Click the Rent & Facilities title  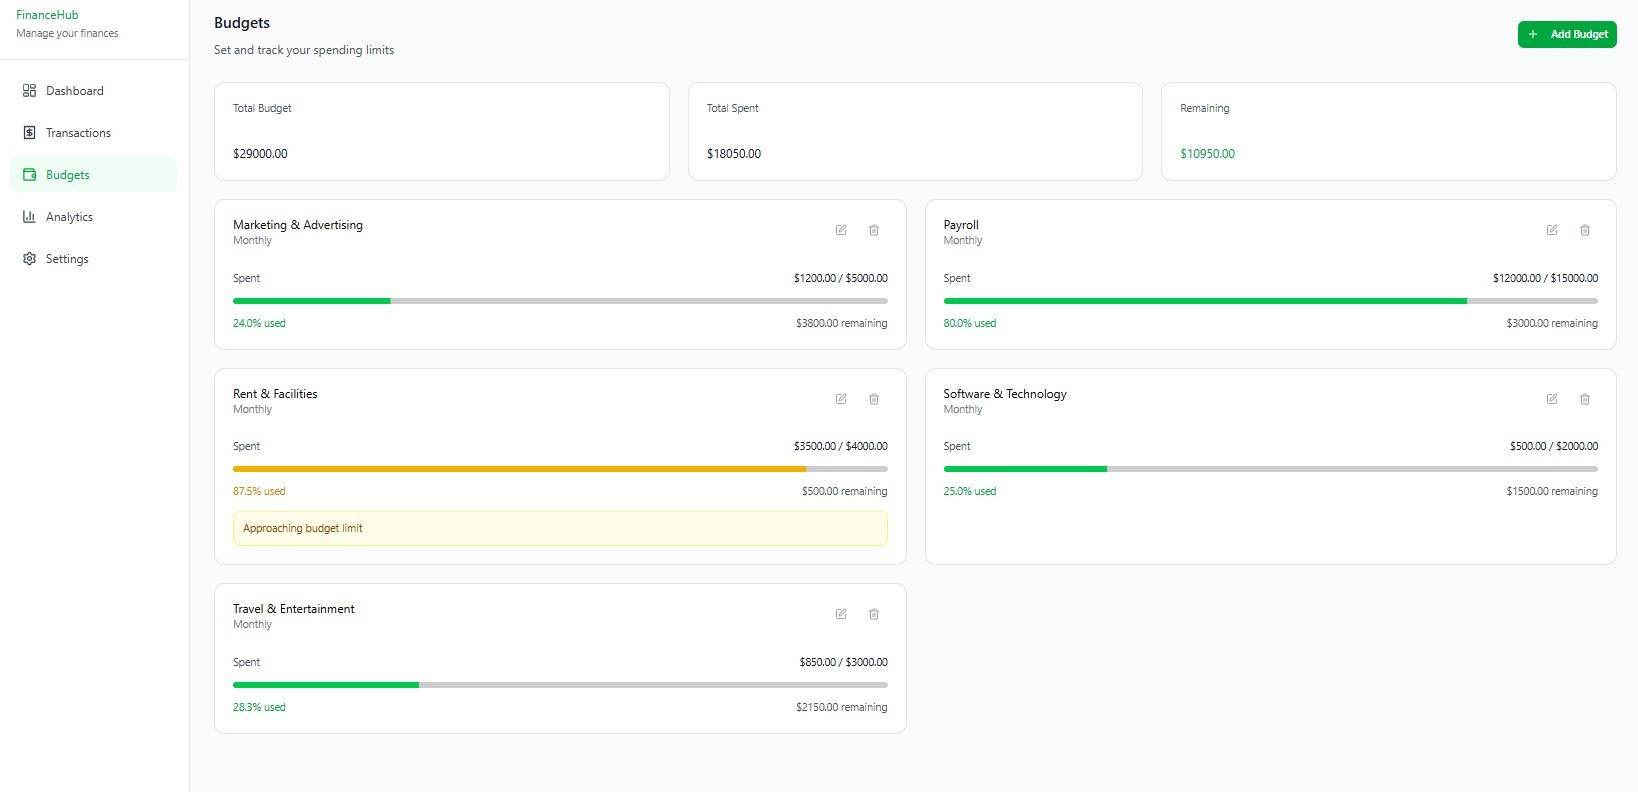pos(275,394)
